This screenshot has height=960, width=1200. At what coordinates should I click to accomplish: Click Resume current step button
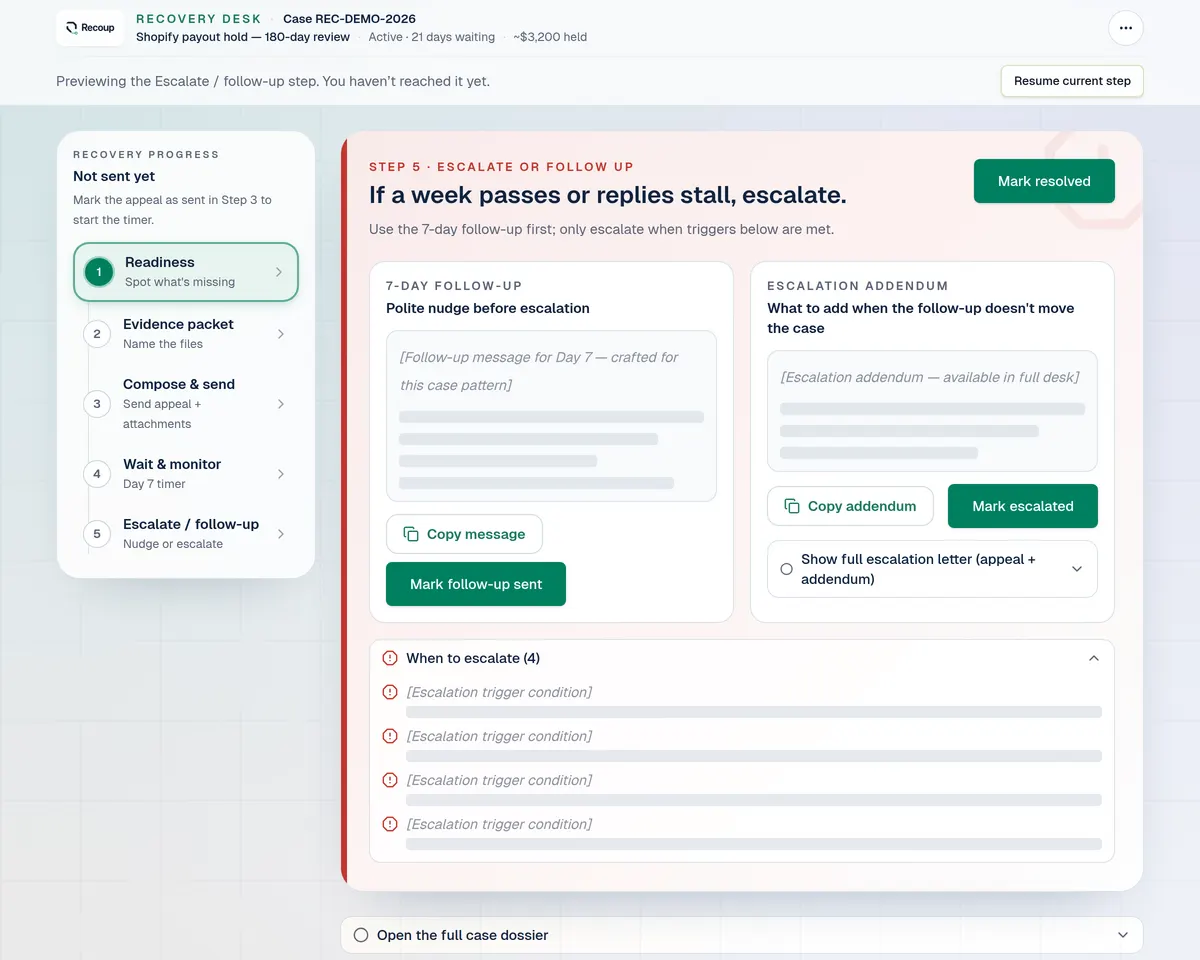tap(1072, 81)
